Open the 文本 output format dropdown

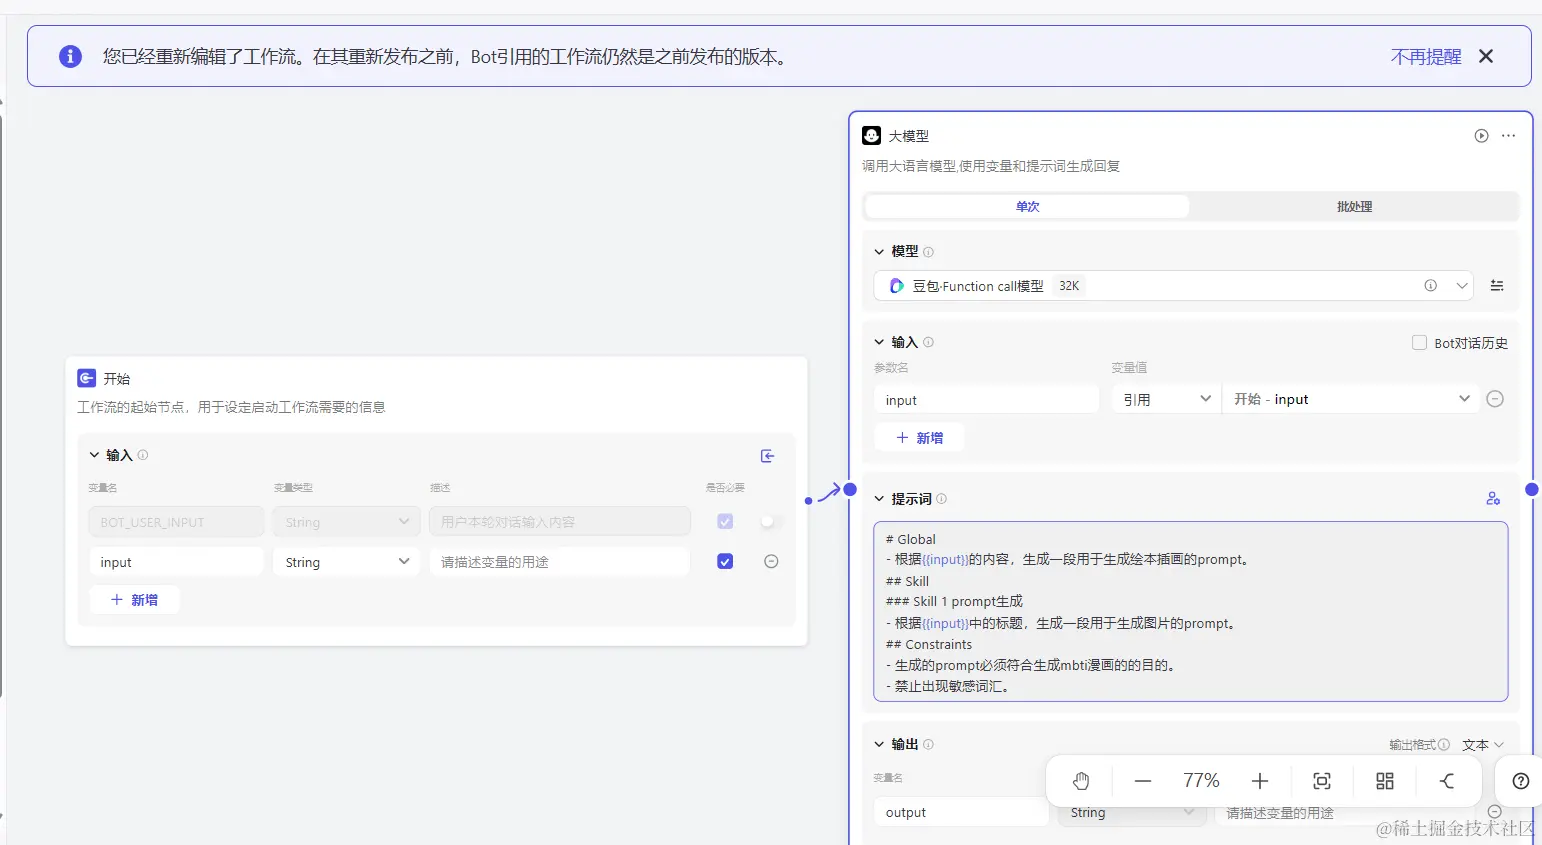1482,745
